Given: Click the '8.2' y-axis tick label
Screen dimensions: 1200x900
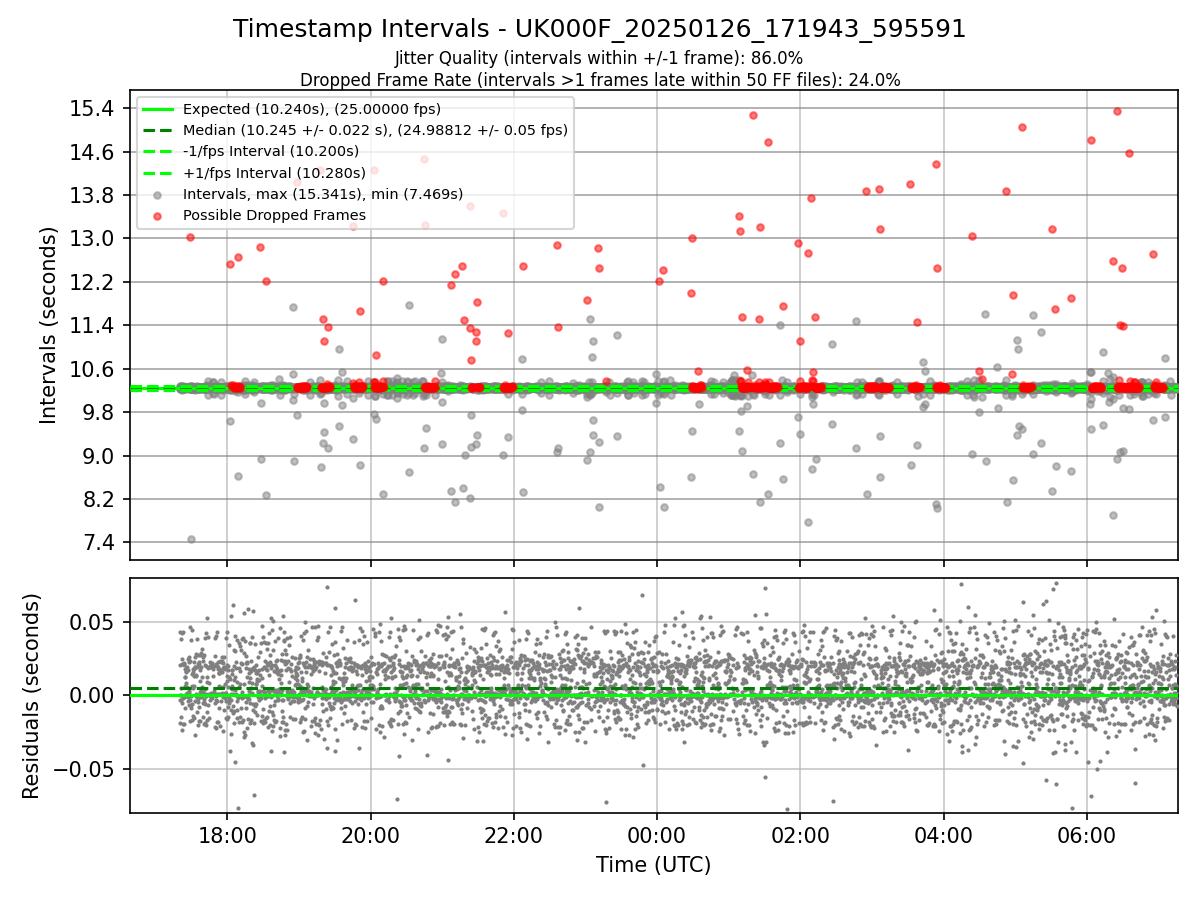Looking at the screenshot, I should (x=99, y=499).
